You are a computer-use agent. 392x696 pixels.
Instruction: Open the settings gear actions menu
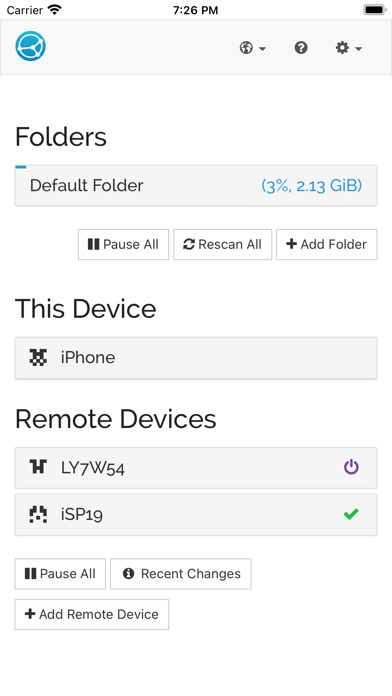[x=348, y=47]
